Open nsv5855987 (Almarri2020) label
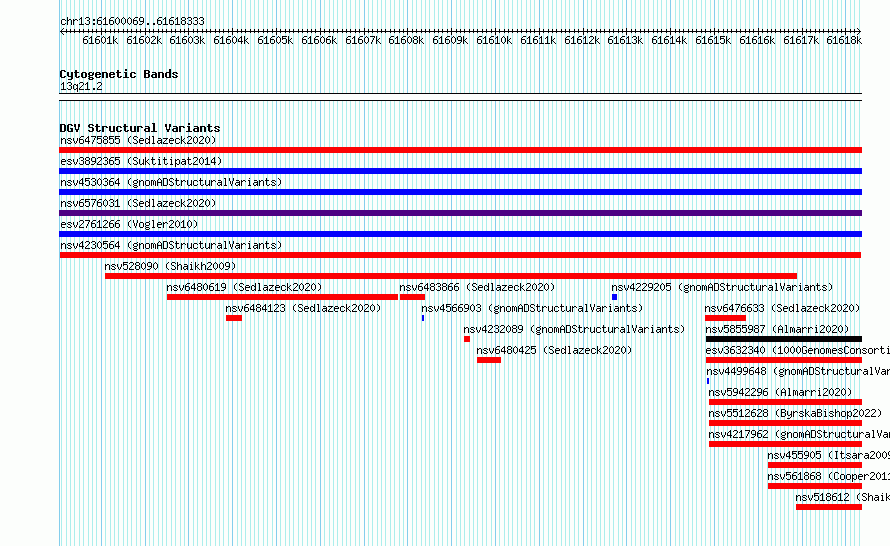The width and height of the screenshot is (890, 546). click(x=777, y=329)
